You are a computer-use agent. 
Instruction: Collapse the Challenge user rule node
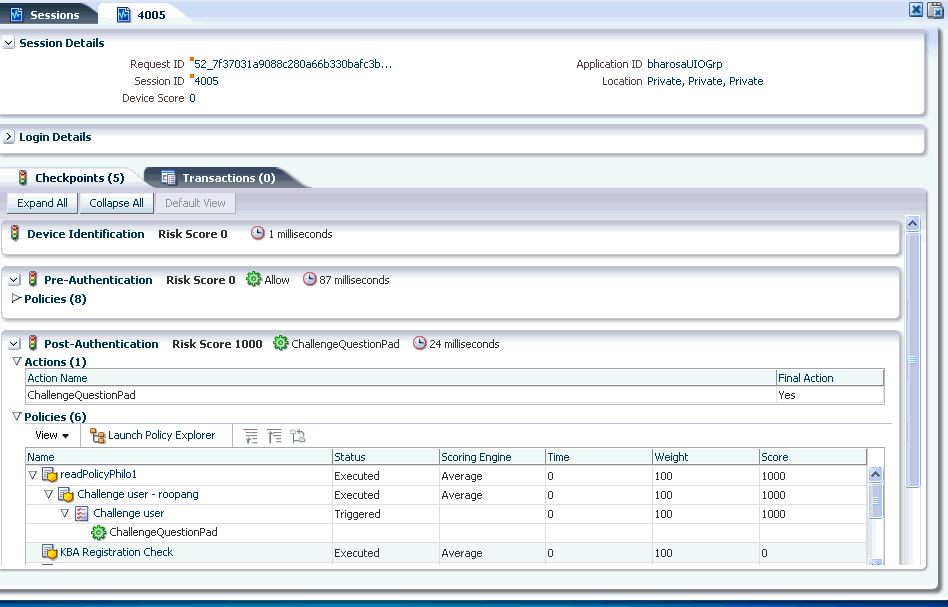point(65,513)
